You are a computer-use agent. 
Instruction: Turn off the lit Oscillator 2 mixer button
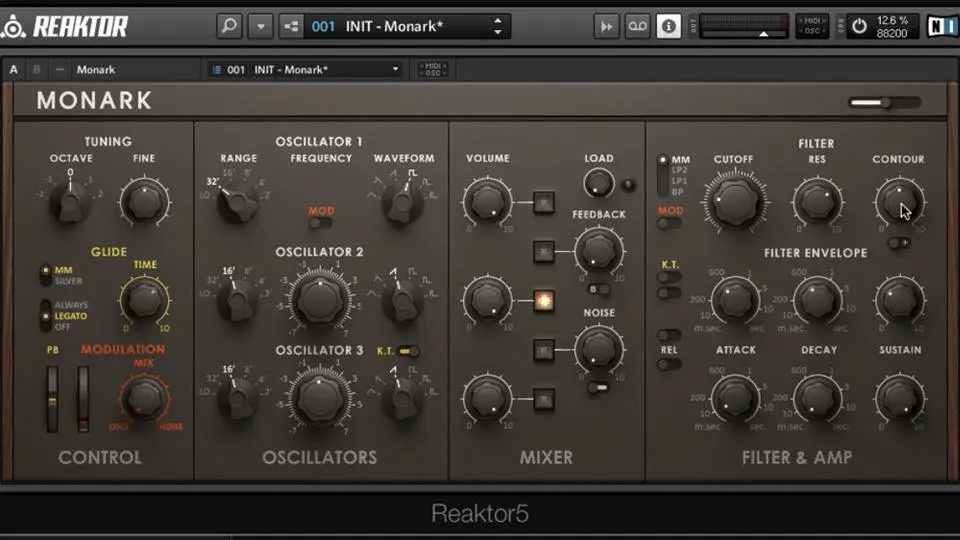[x=544, y=301]
